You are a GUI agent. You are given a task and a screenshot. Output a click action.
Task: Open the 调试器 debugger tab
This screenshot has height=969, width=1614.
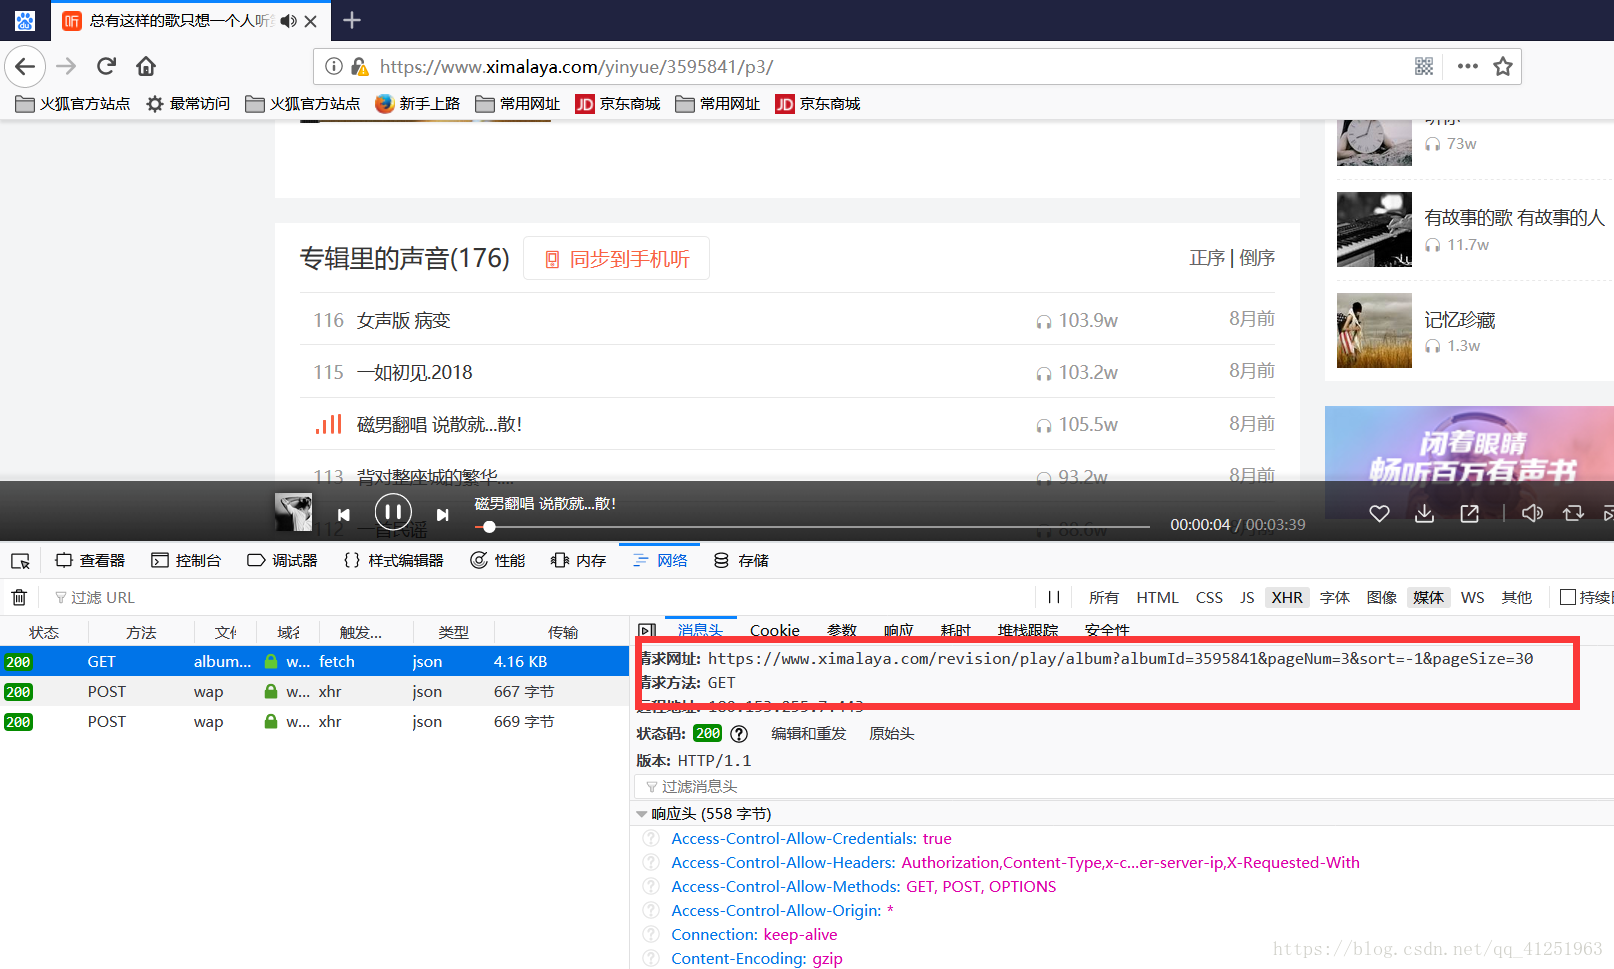[x=282, y=560]
